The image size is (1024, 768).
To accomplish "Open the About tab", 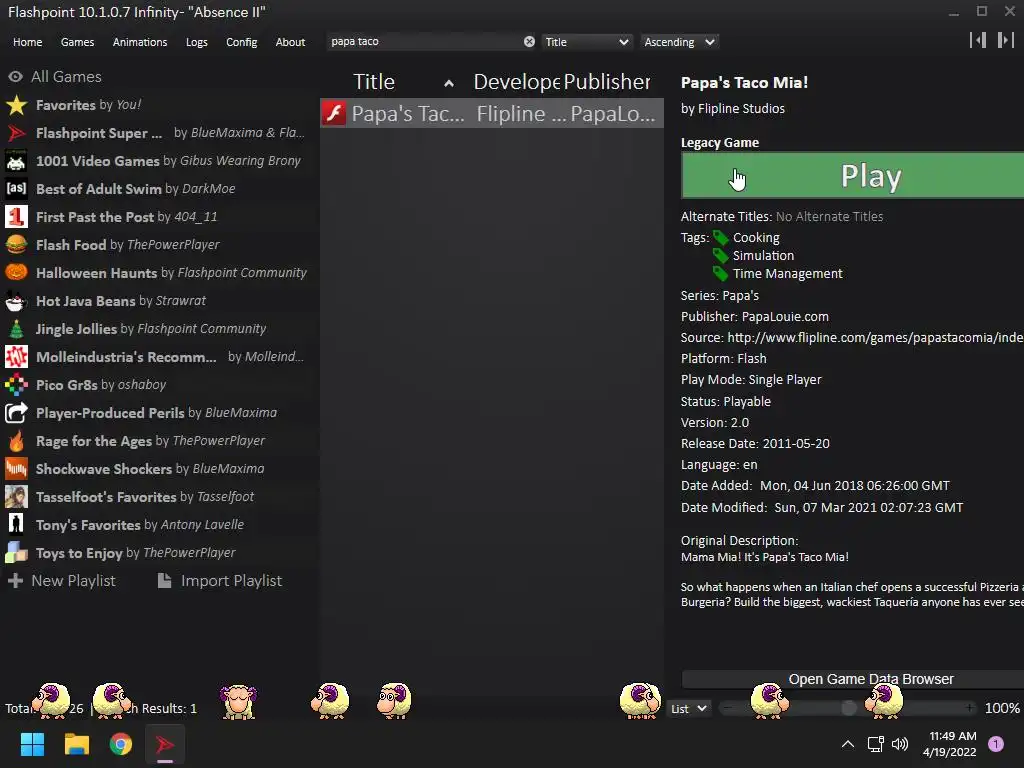I will pyautogui.click(x=290, y=42).
